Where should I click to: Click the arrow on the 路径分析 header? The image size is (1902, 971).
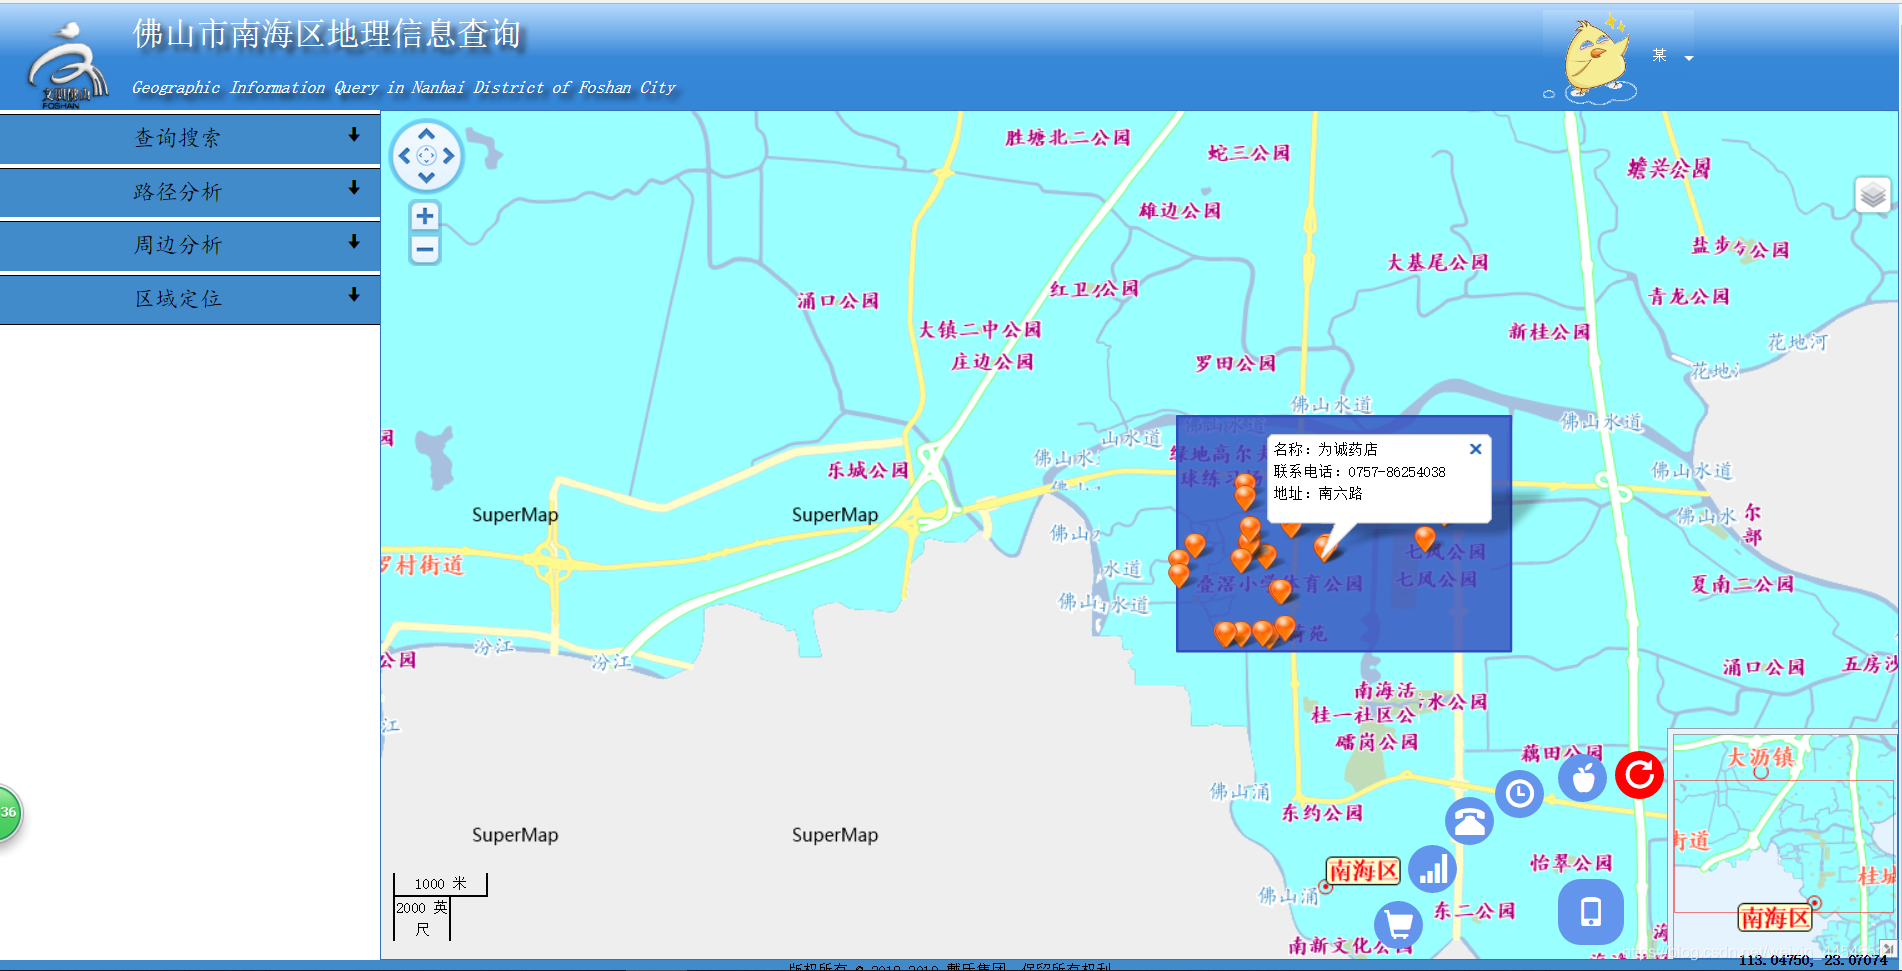[x=354, y=188]
